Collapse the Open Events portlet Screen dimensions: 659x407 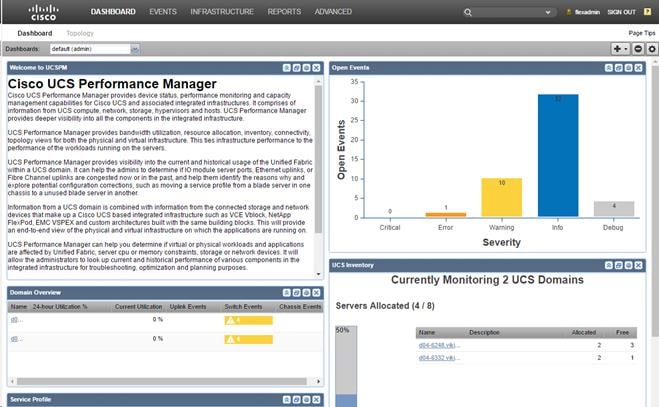tap(609, 68)
